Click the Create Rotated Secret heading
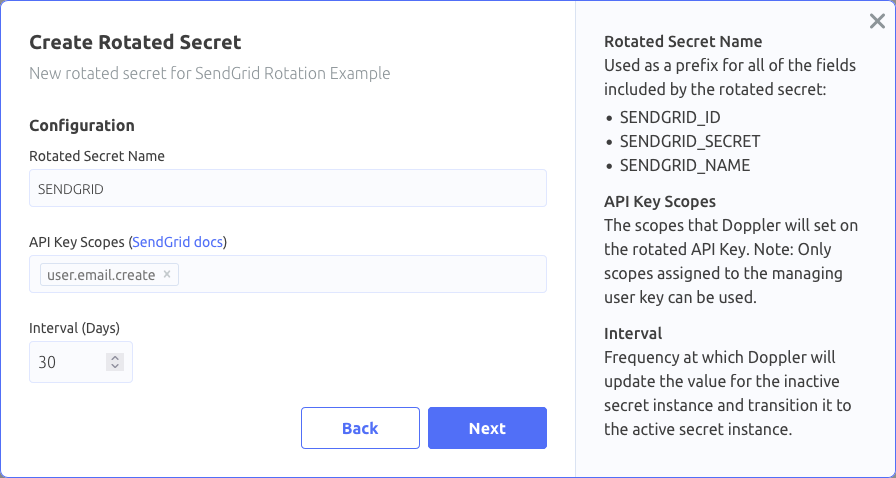Viewport: 896px width, 478px height. click(x=135, y=42)
